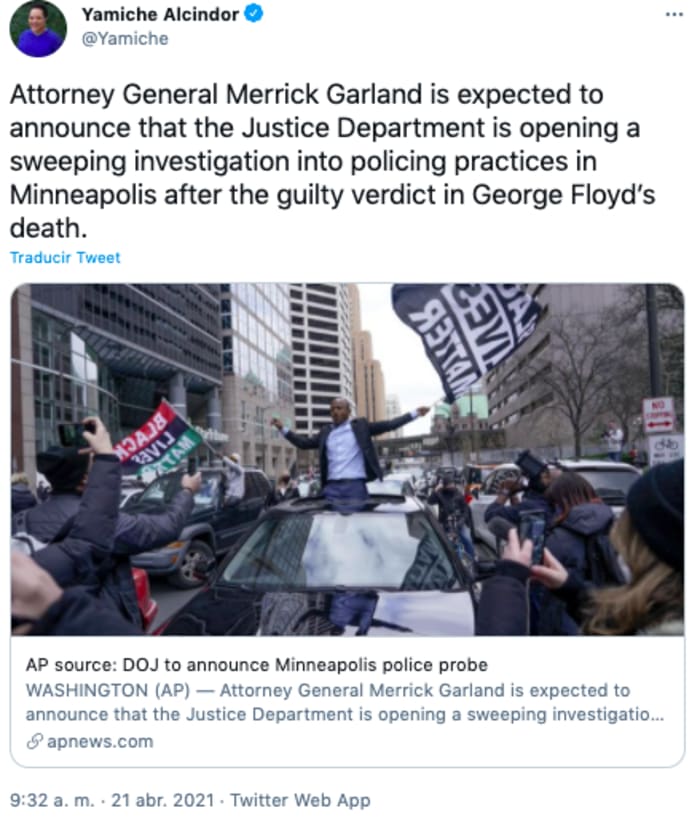
Task: Open the @Yamiche handle link
Action: point(125,39)
